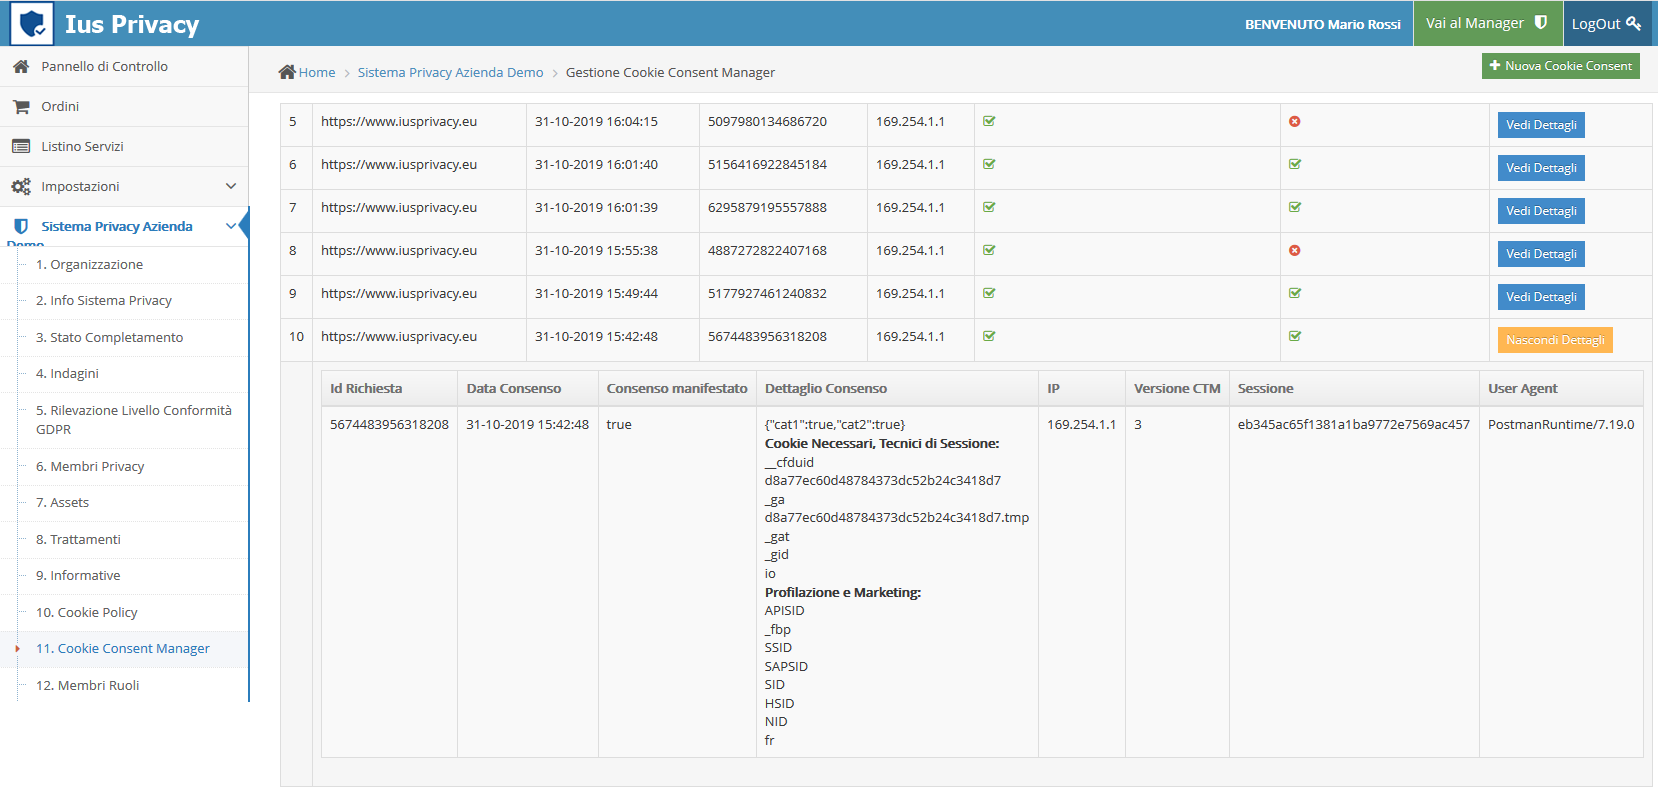Open 12. Membri Ruoli

tap(87, 685)
